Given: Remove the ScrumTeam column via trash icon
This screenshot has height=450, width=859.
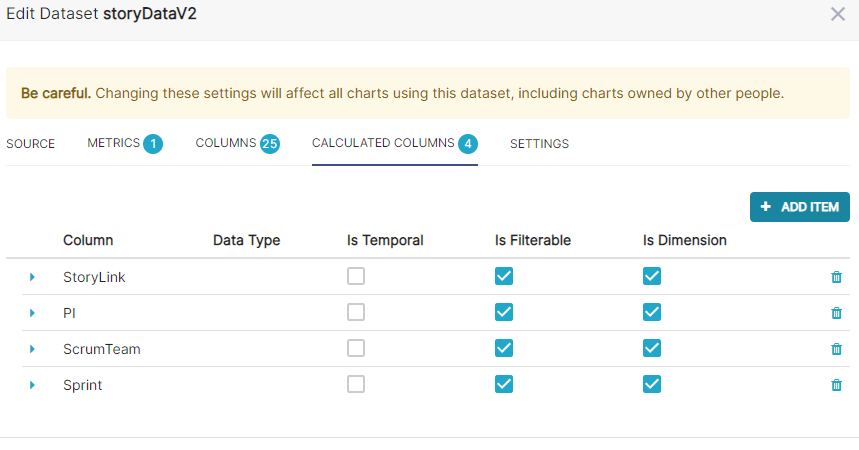Looking at the screenshot, I should [837, 349].
